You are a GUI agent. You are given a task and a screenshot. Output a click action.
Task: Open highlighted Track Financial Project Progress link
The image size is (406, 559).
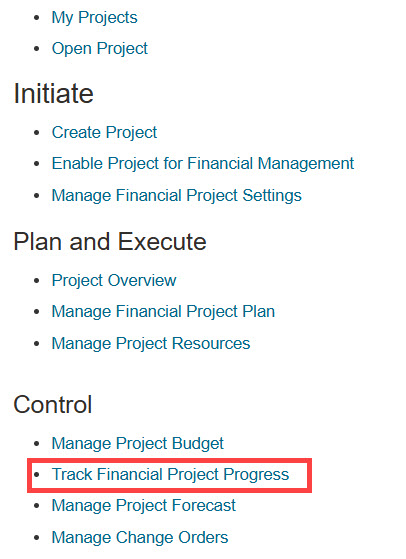170,475
